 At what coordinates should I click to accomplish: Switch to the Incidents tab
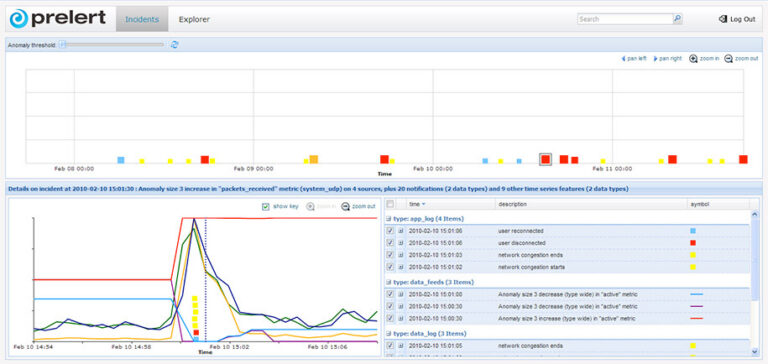click(142, 19)
